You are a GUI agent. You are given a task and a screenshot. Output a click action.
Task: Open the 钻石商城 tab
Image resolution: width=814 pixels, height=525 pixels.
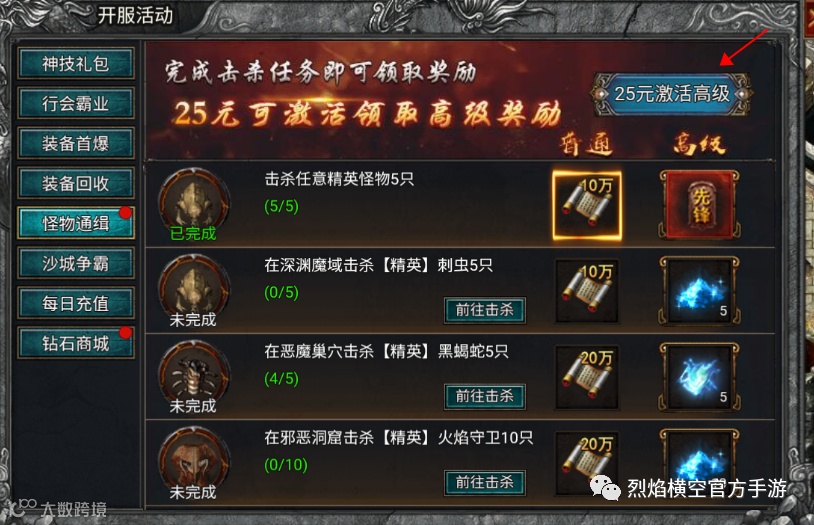pos(76,343)
